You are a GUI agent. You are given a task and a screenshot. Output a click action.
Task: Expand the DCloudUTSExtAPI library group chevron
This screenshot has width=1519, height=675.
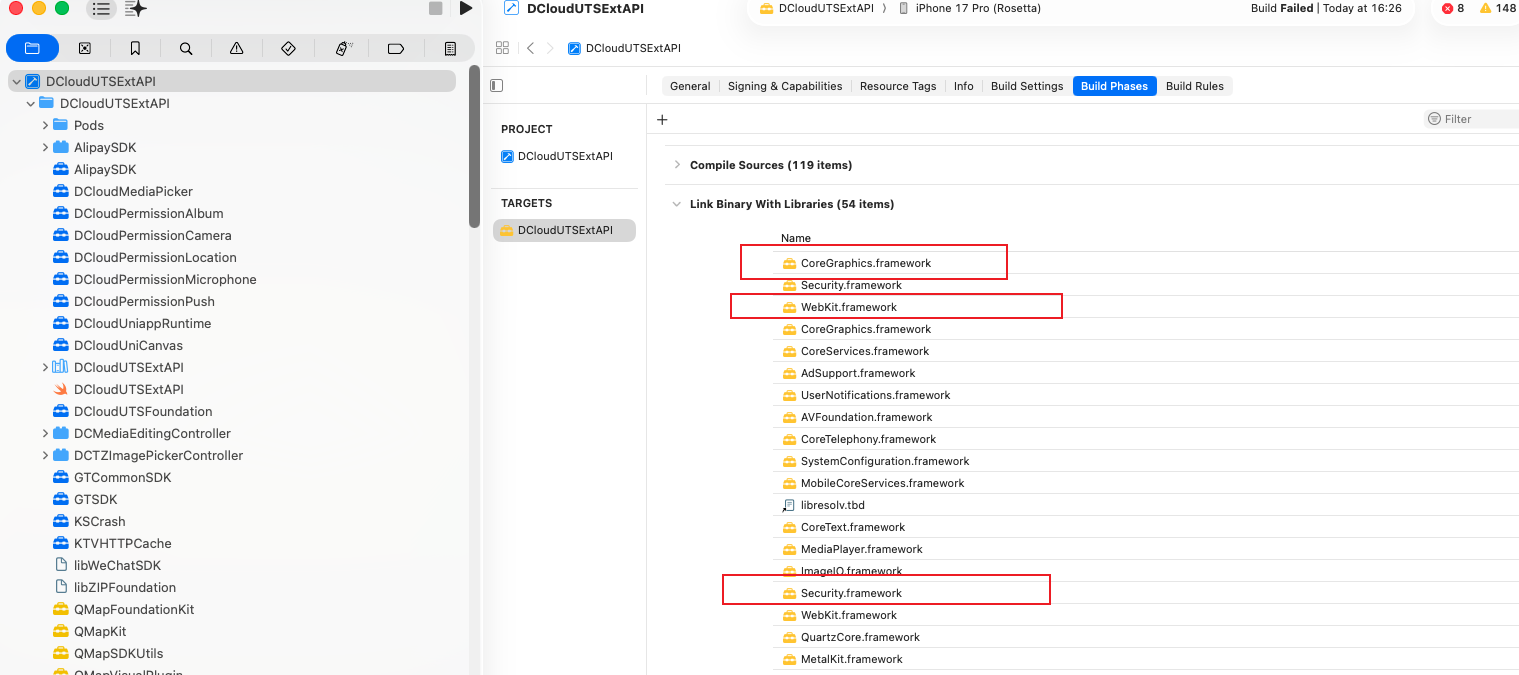[x=45, y=367]
